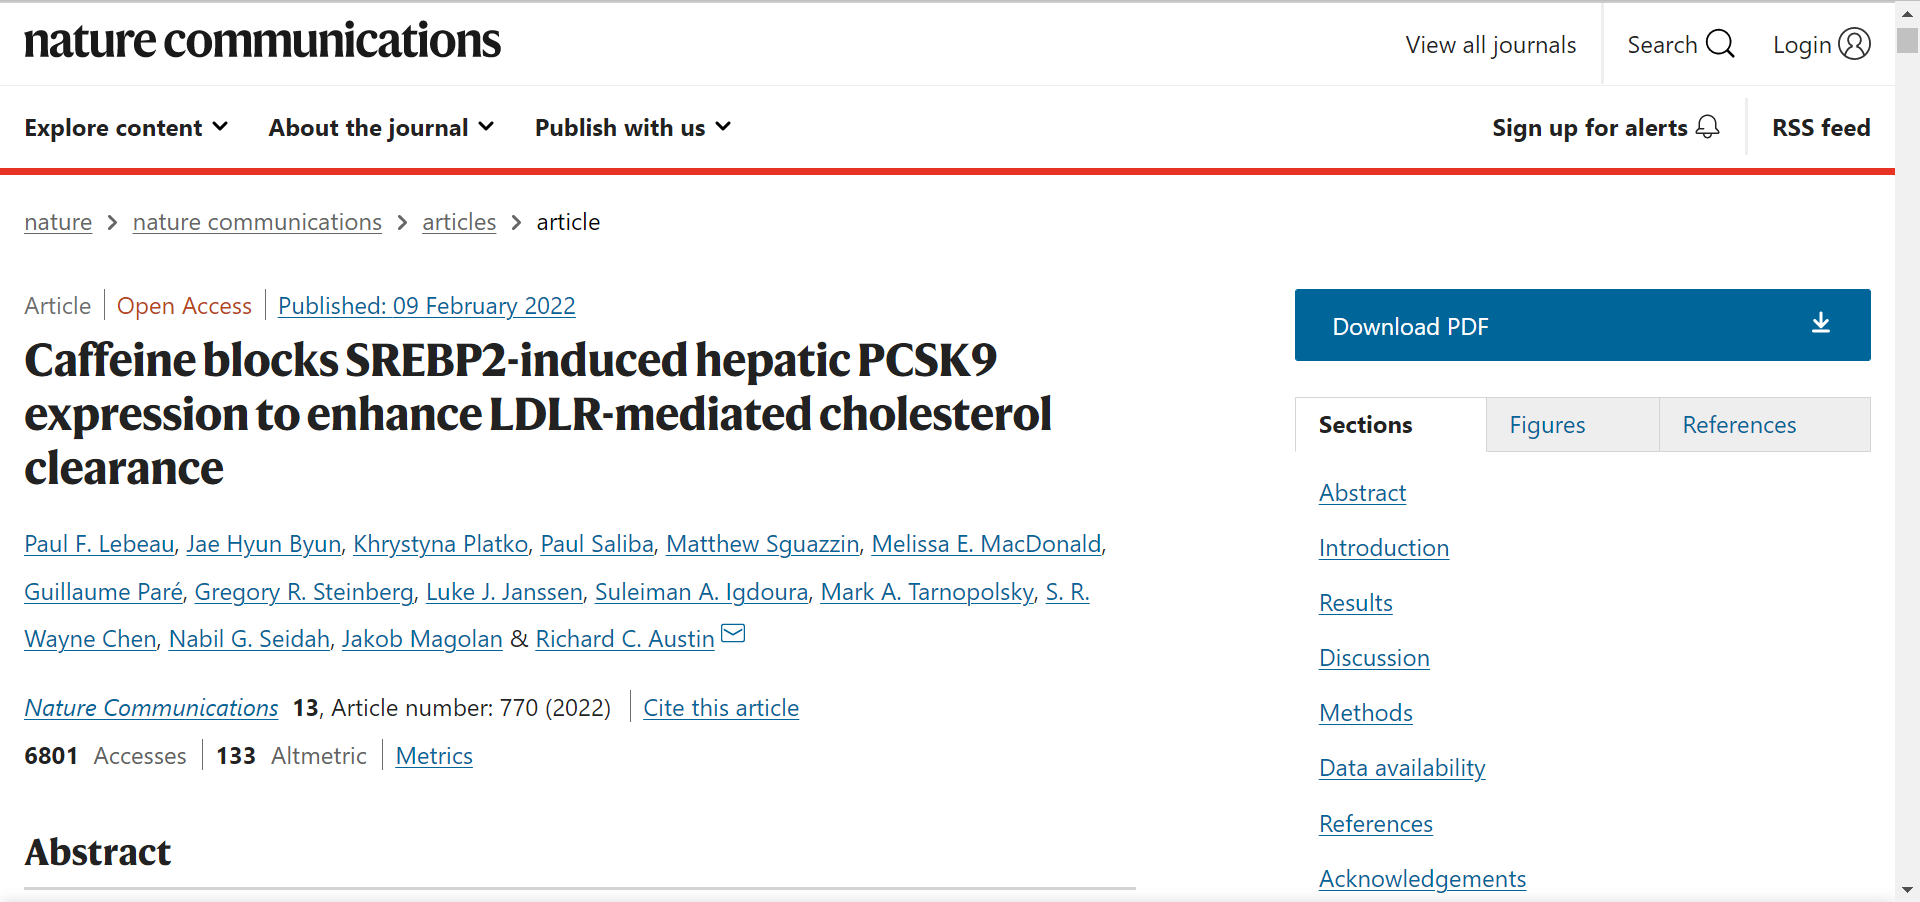Expand the Publish with us menu
Image resolution: width=1920 pixels, height=902 pixels.
[633, 128]
